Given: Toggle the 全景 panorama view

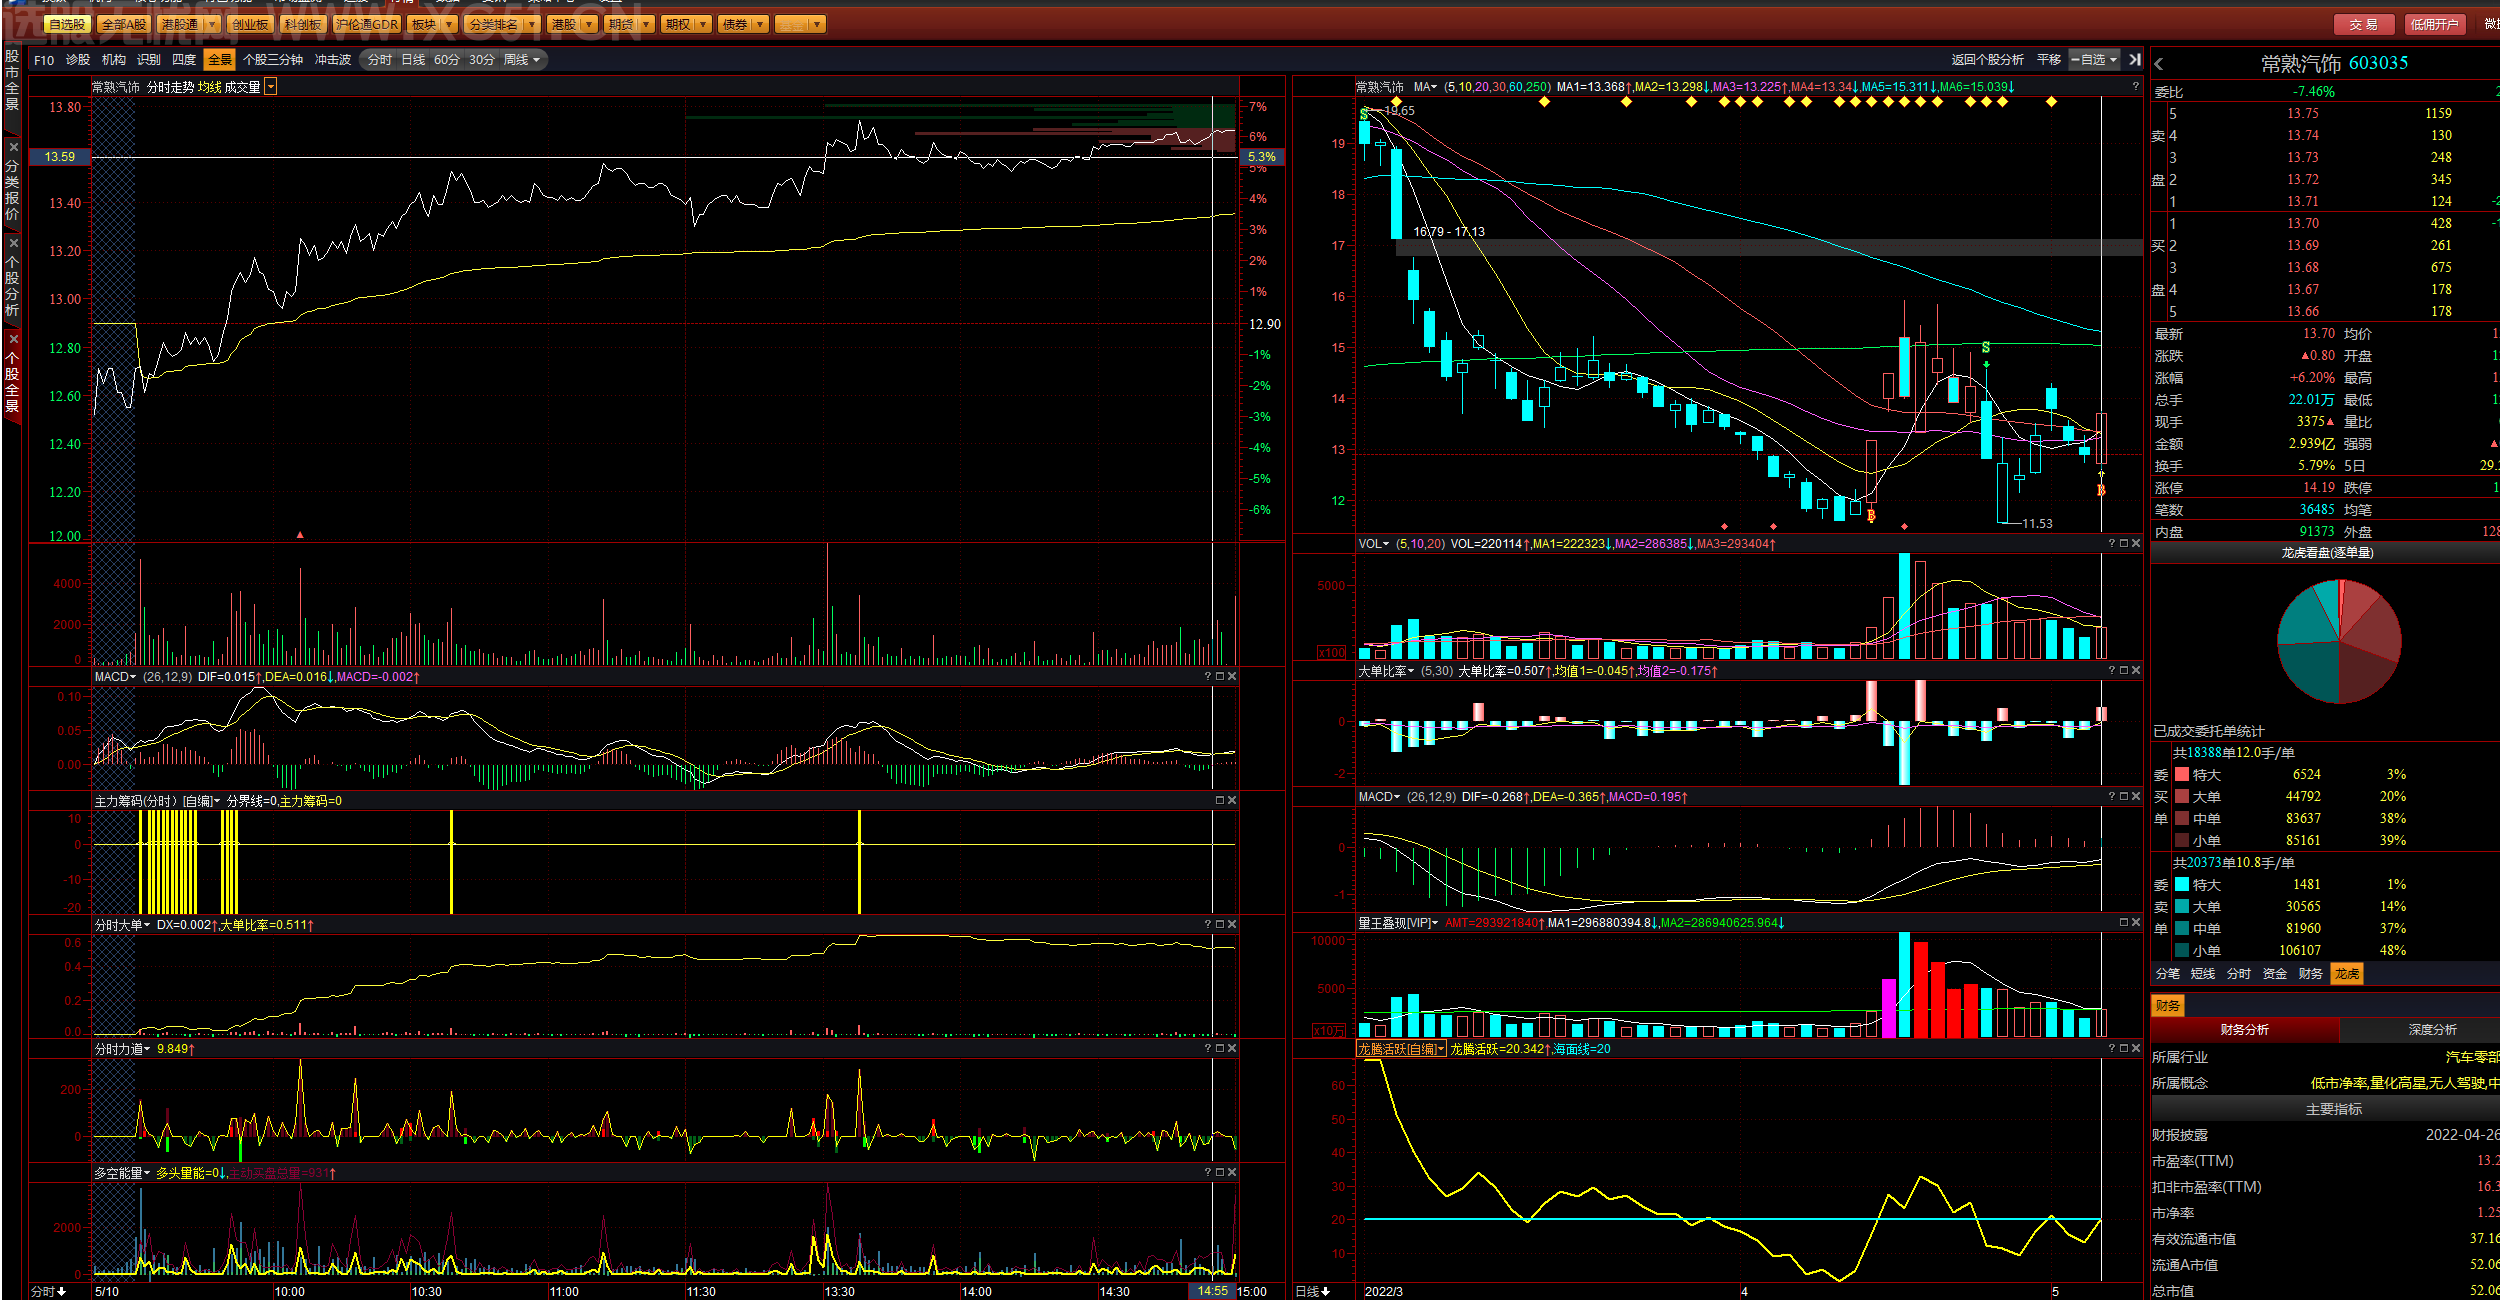Looking at the screenshot, I should (x=219, y=60).
